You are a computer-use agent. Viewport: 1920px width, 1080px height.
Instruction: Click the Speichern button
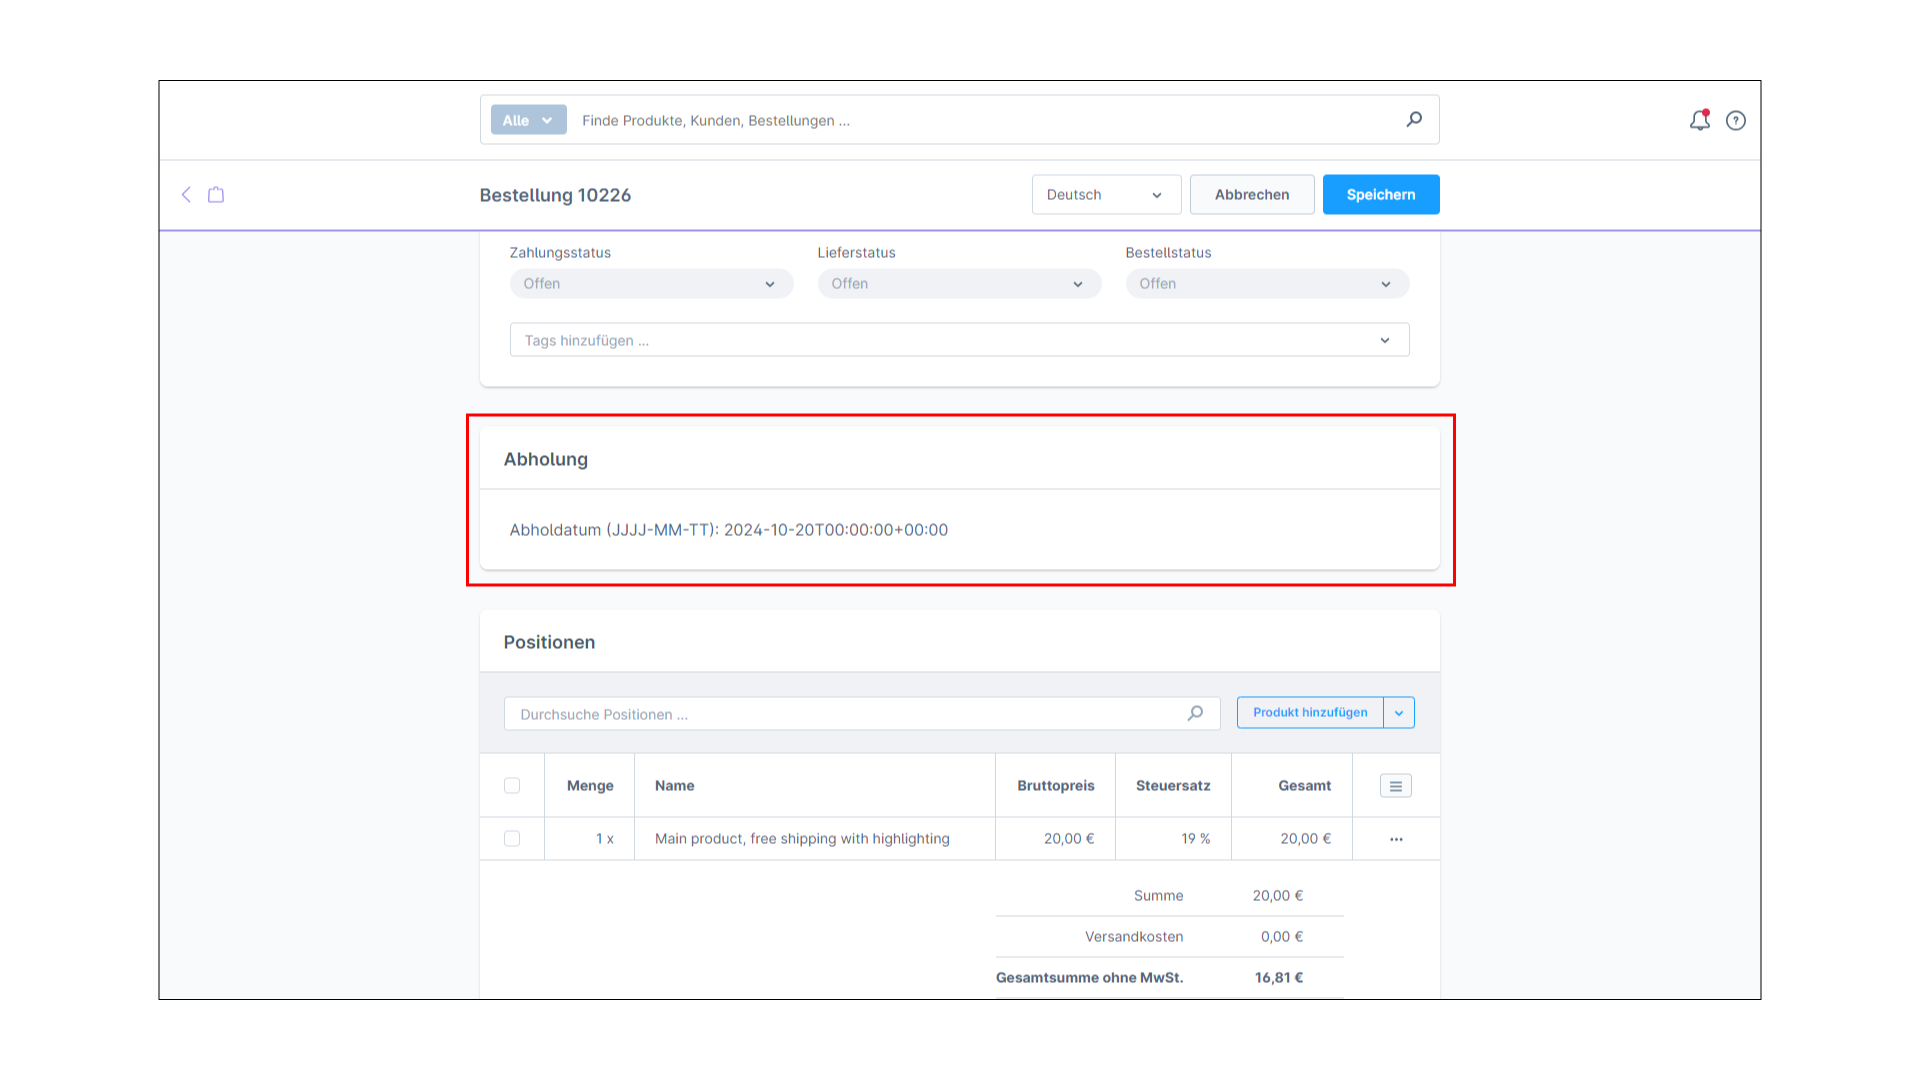coord(1379,195)
